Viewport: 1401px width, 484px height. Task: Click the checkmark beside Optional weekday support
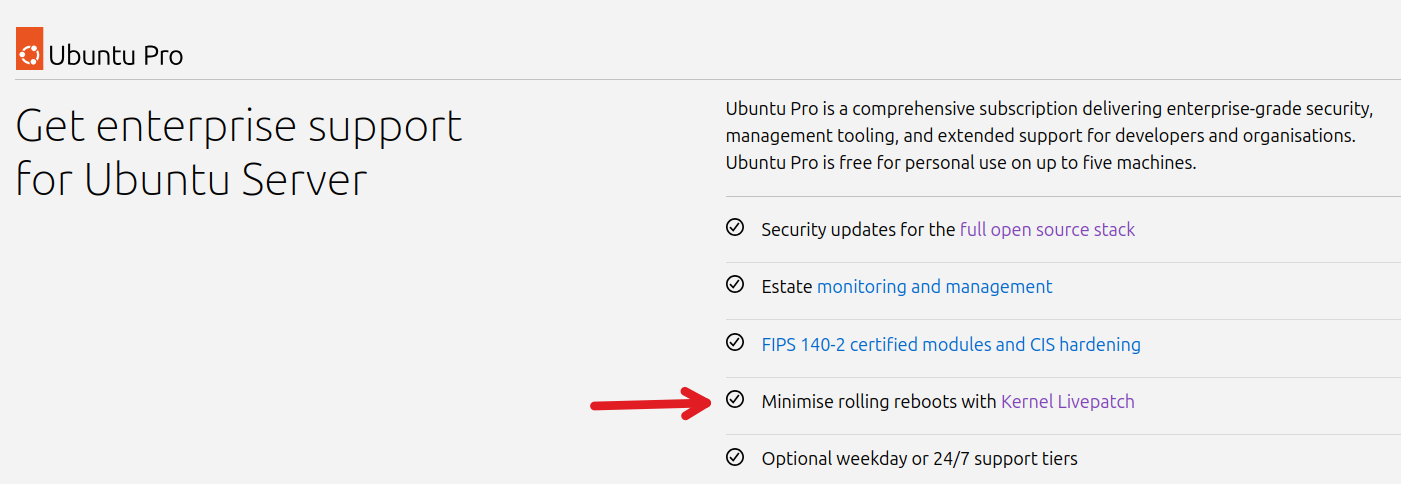tap(735, 458)
